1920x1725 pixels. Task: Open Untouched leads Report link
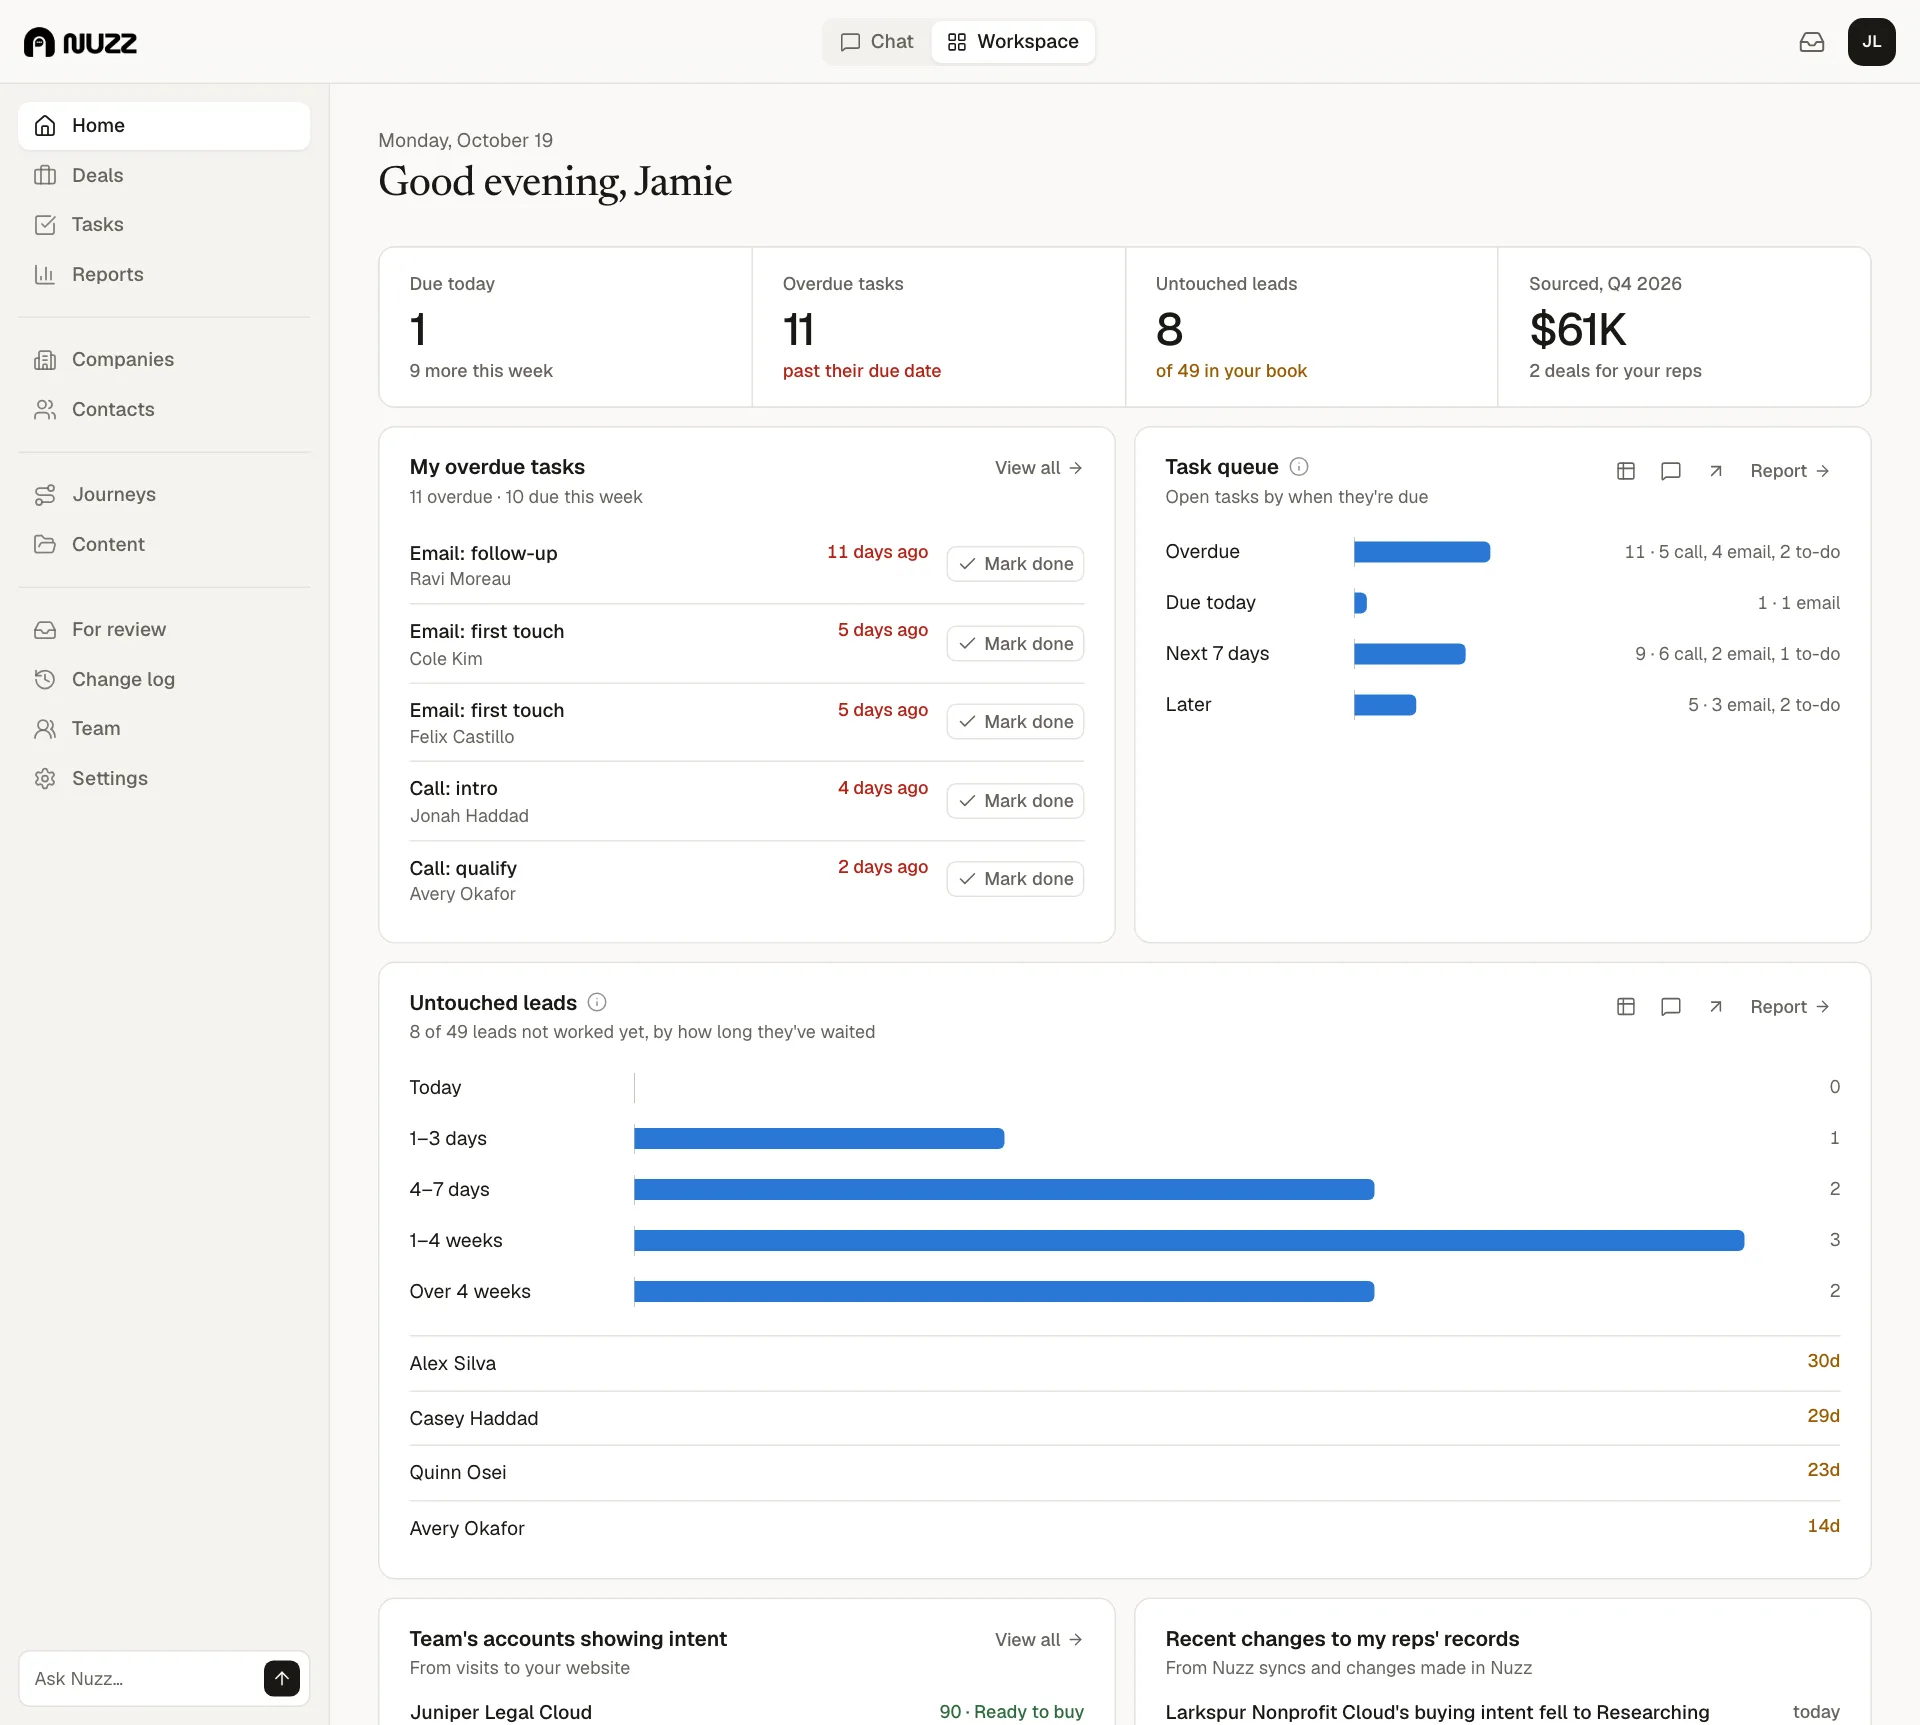point(1790,1007)
